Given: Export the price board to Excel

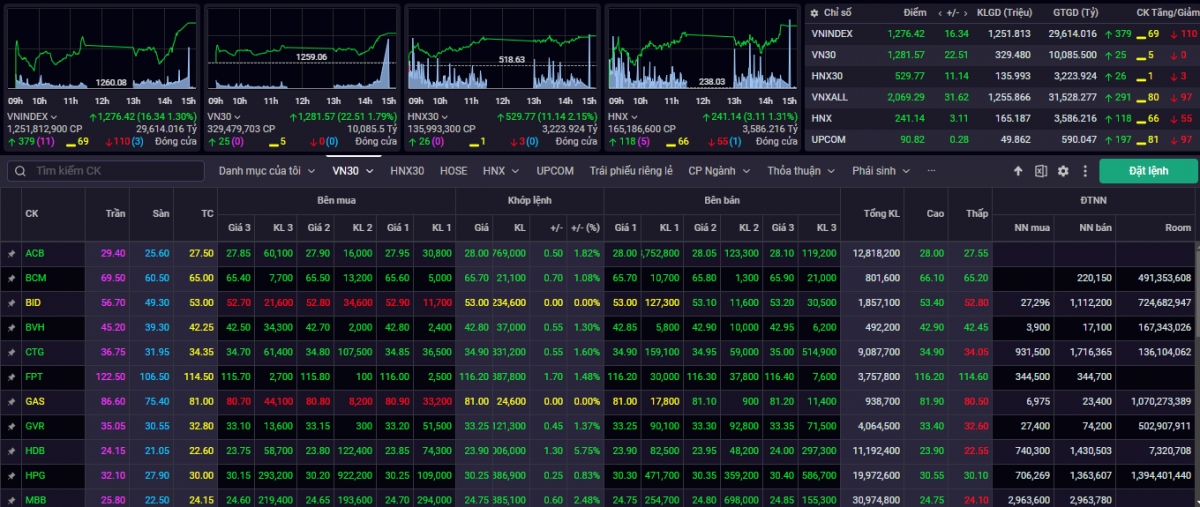Looking at the screenshot, I should tap(1041, 171).
